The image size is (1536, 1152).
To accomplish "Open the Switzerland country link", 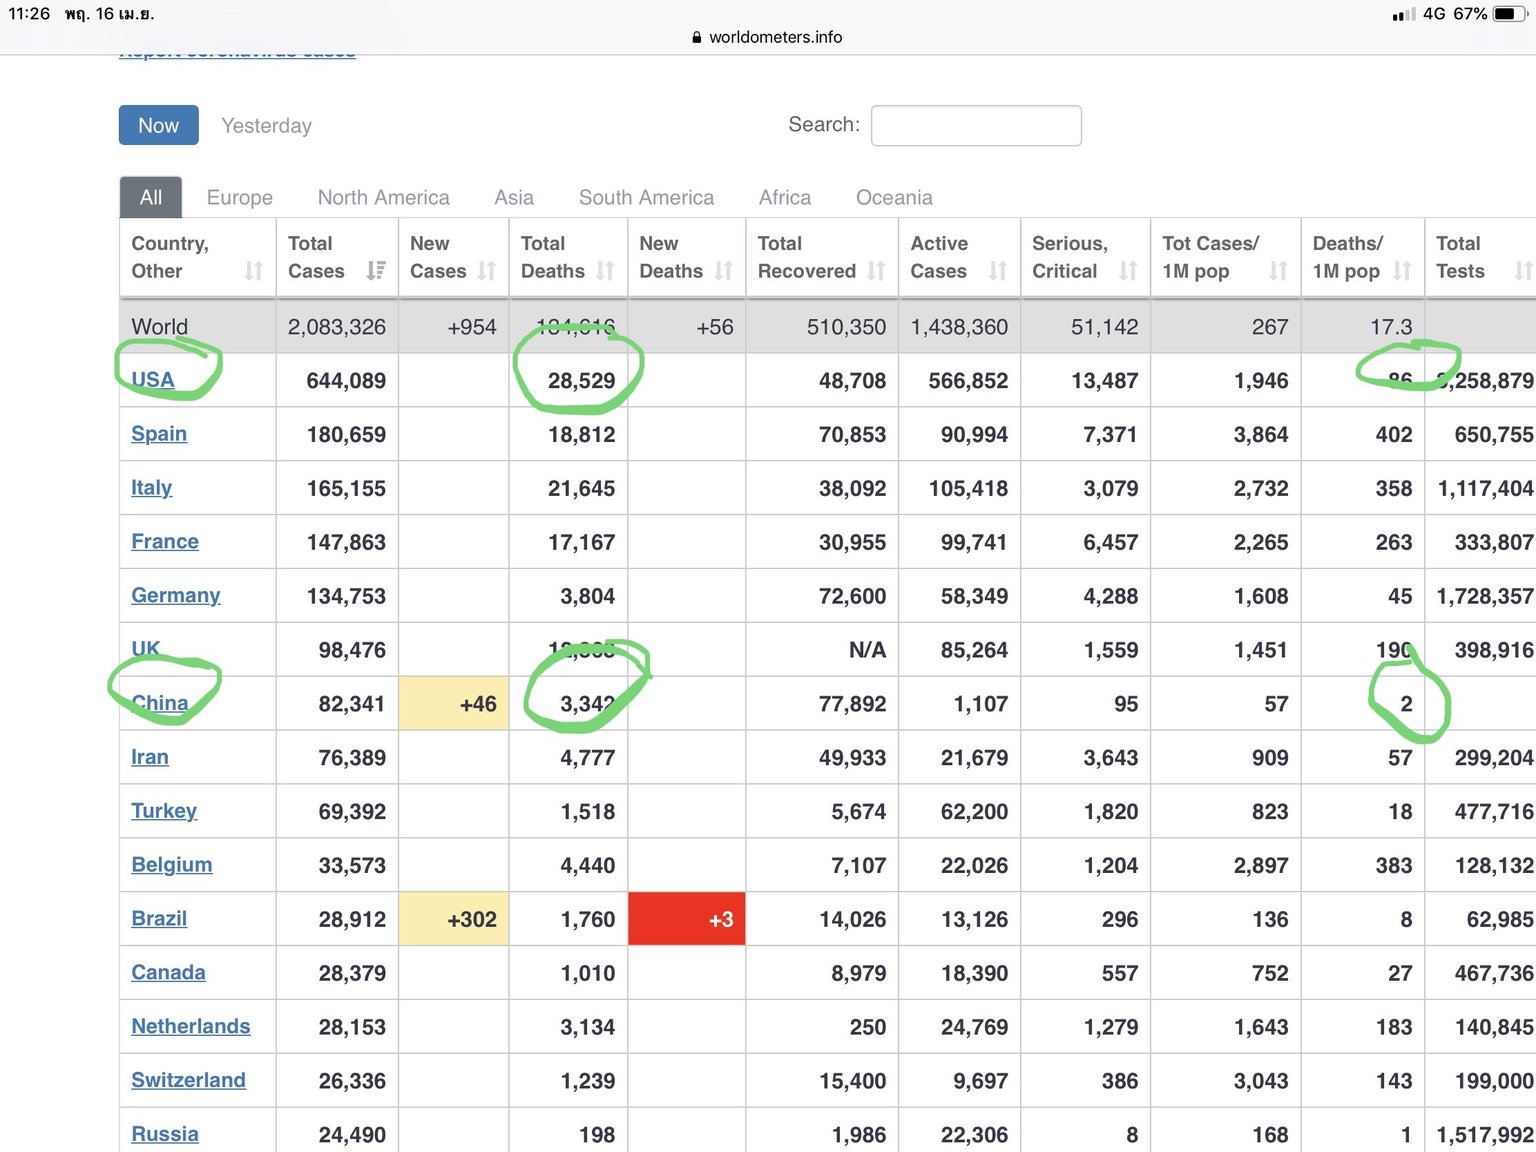I will point(188,1081).
